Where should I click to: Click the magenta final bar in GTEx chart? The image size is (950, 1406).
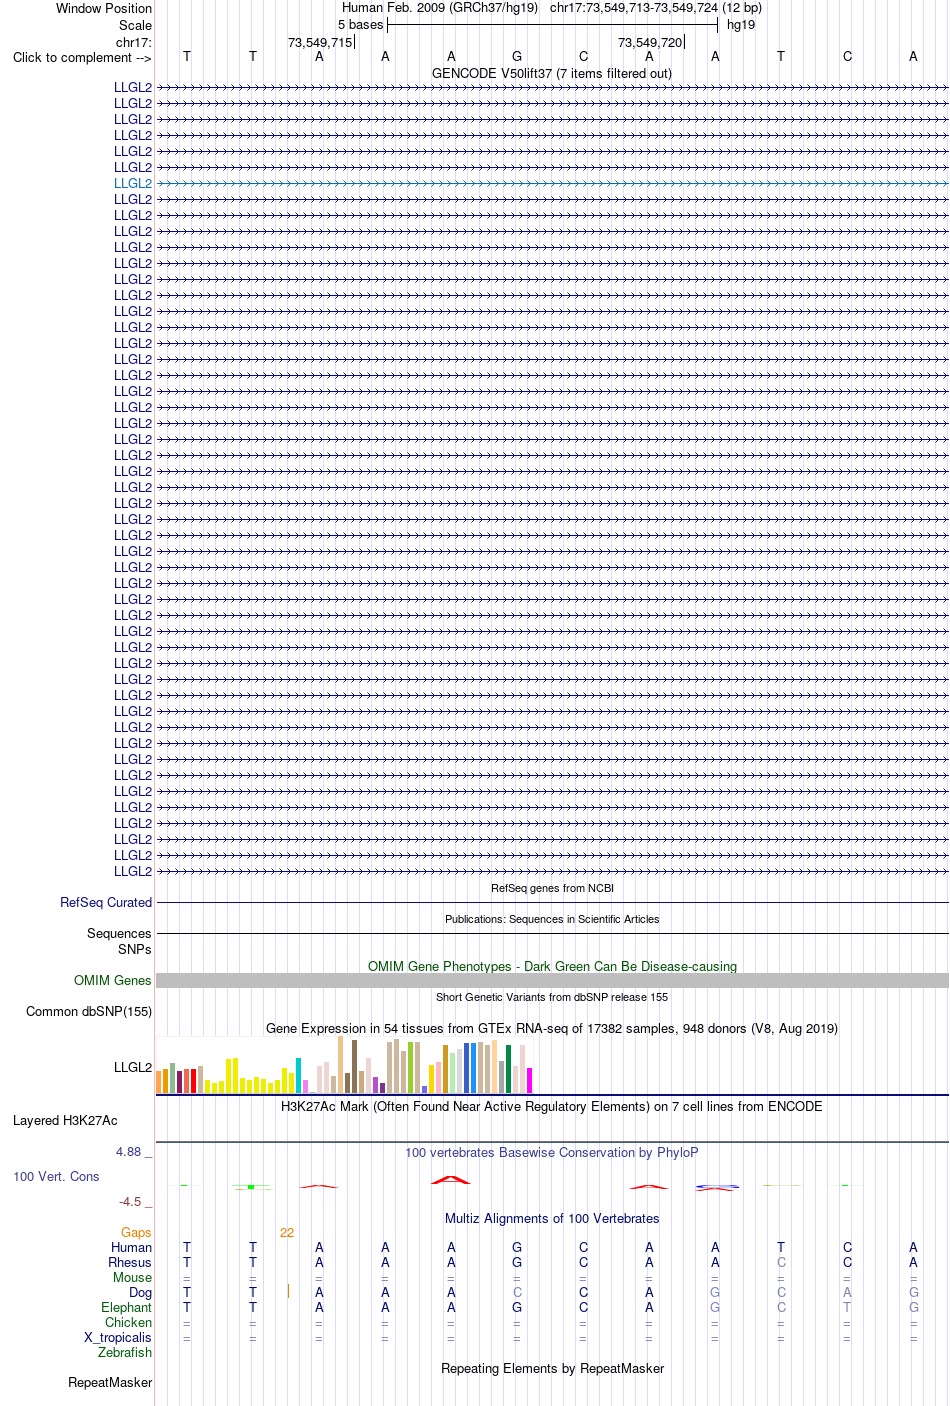529,1080
